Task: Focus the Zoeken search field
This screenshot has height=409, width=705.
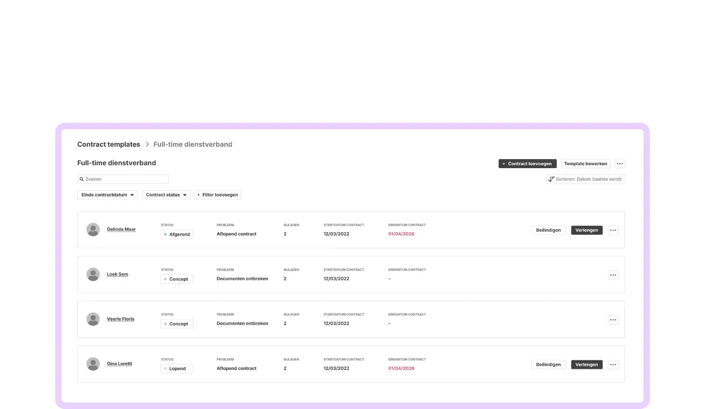Action: pyautogui.click(x=123, y=179)
